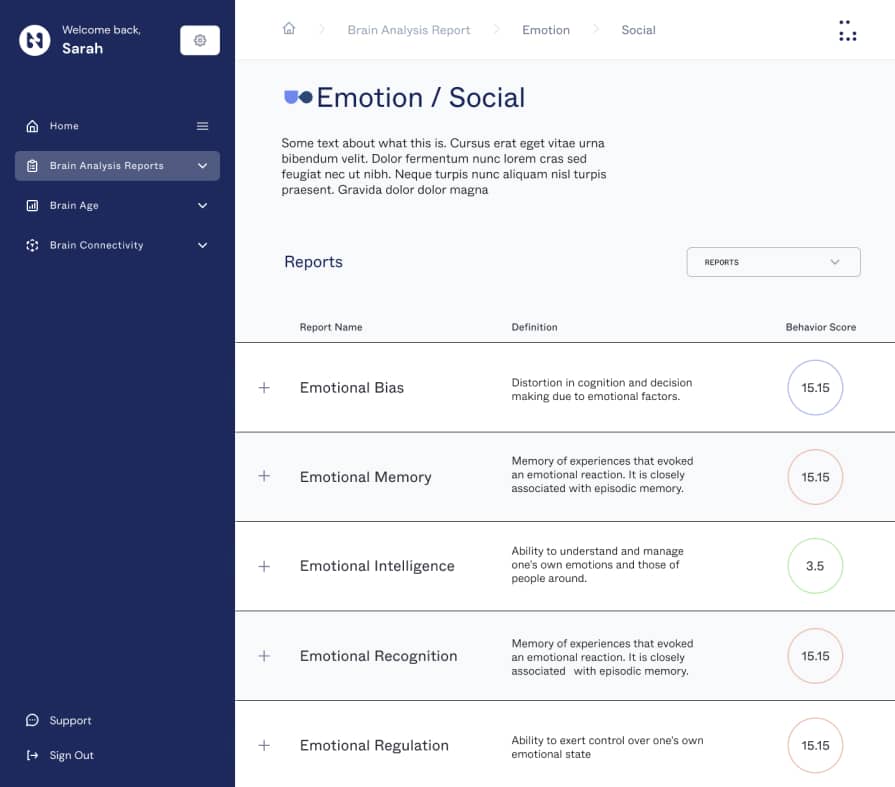Viewport: 895px width, 787px height.
Task: Open settings via the gear button
Action: (200, 40)
